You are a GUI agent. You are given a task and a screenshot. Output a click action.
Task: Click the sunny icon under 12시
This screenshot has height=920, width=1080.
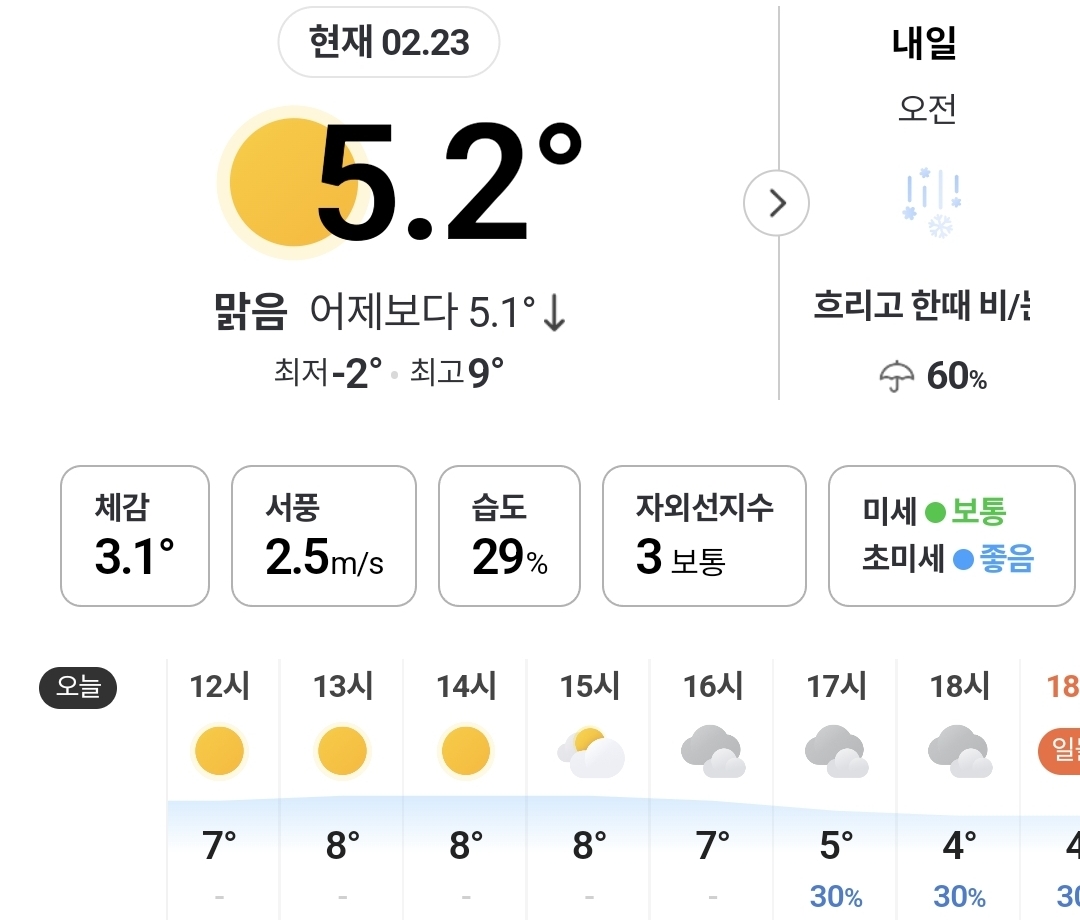pyautogui.click(x=220, y=752)
